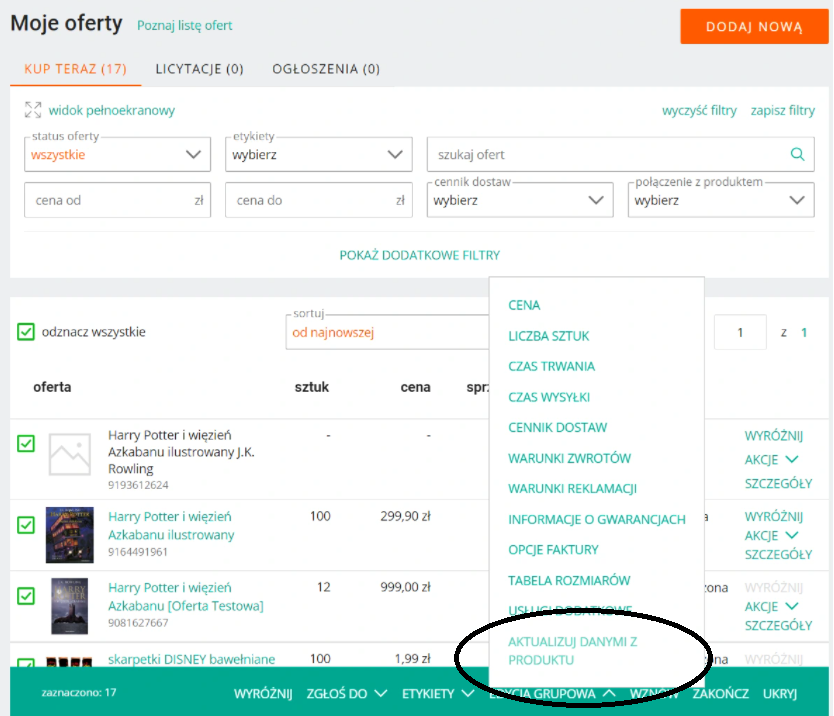Click the magnifier search icon
Image resolution: width=834 pixels, height=716 pixels.
pos(797,154)
